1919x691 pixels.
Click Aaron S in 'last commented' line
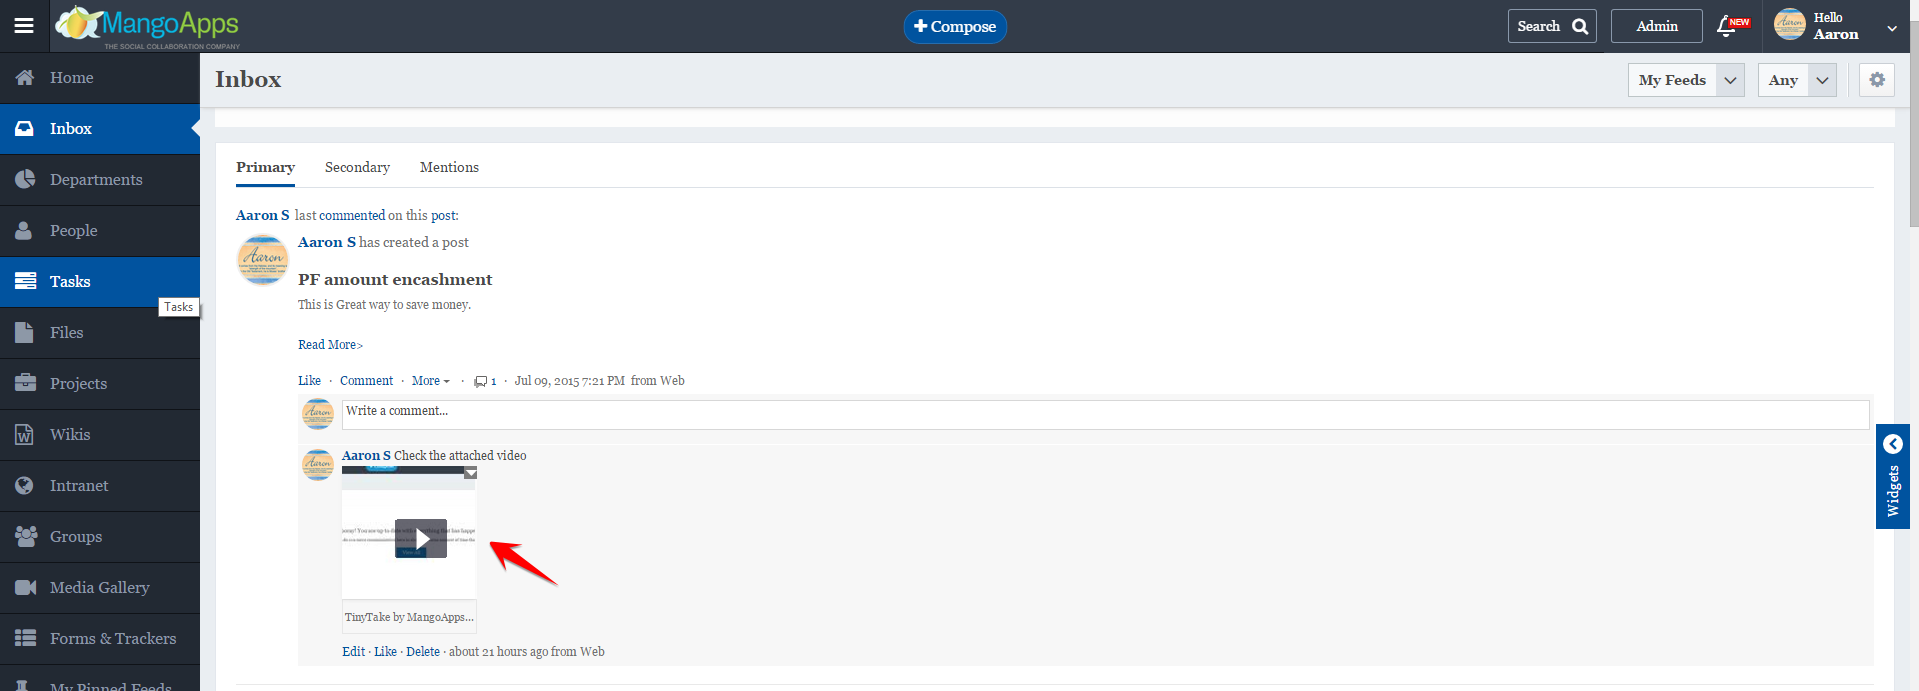(x=263, y=216)
